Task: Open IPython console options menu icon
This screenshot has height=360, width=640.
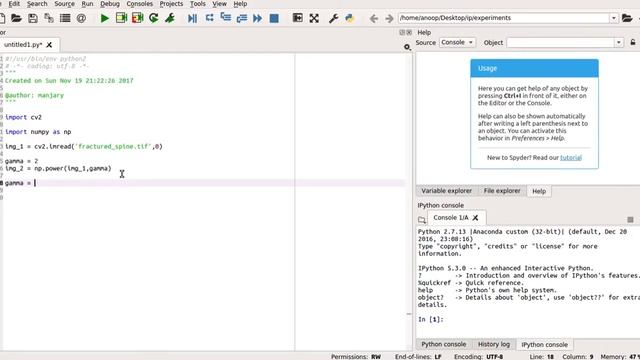Action: [x=630, y=220]
